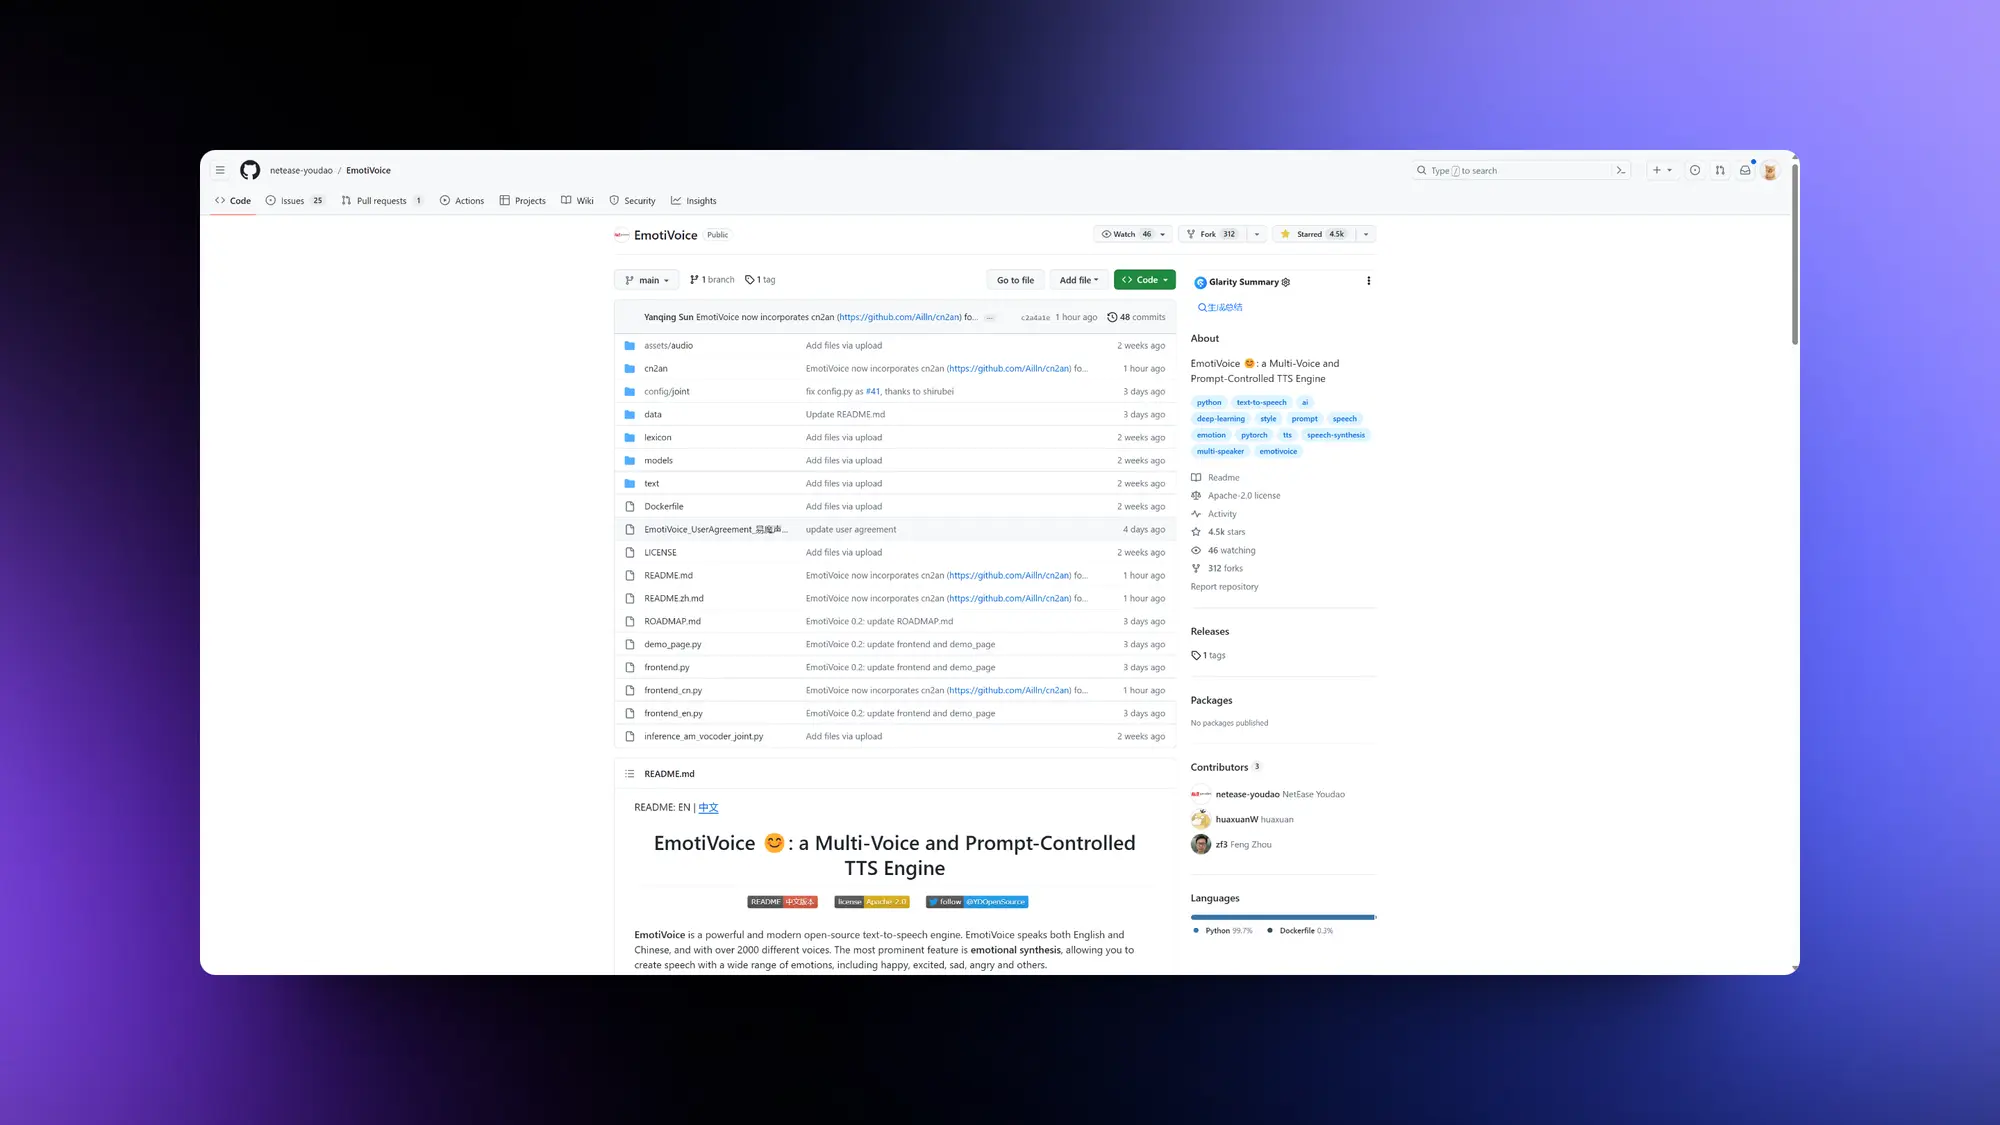Screen dimensions: 2000x1125
Task: Open commit hash c2a4a1e
Action: click(x=1035, y=318)
